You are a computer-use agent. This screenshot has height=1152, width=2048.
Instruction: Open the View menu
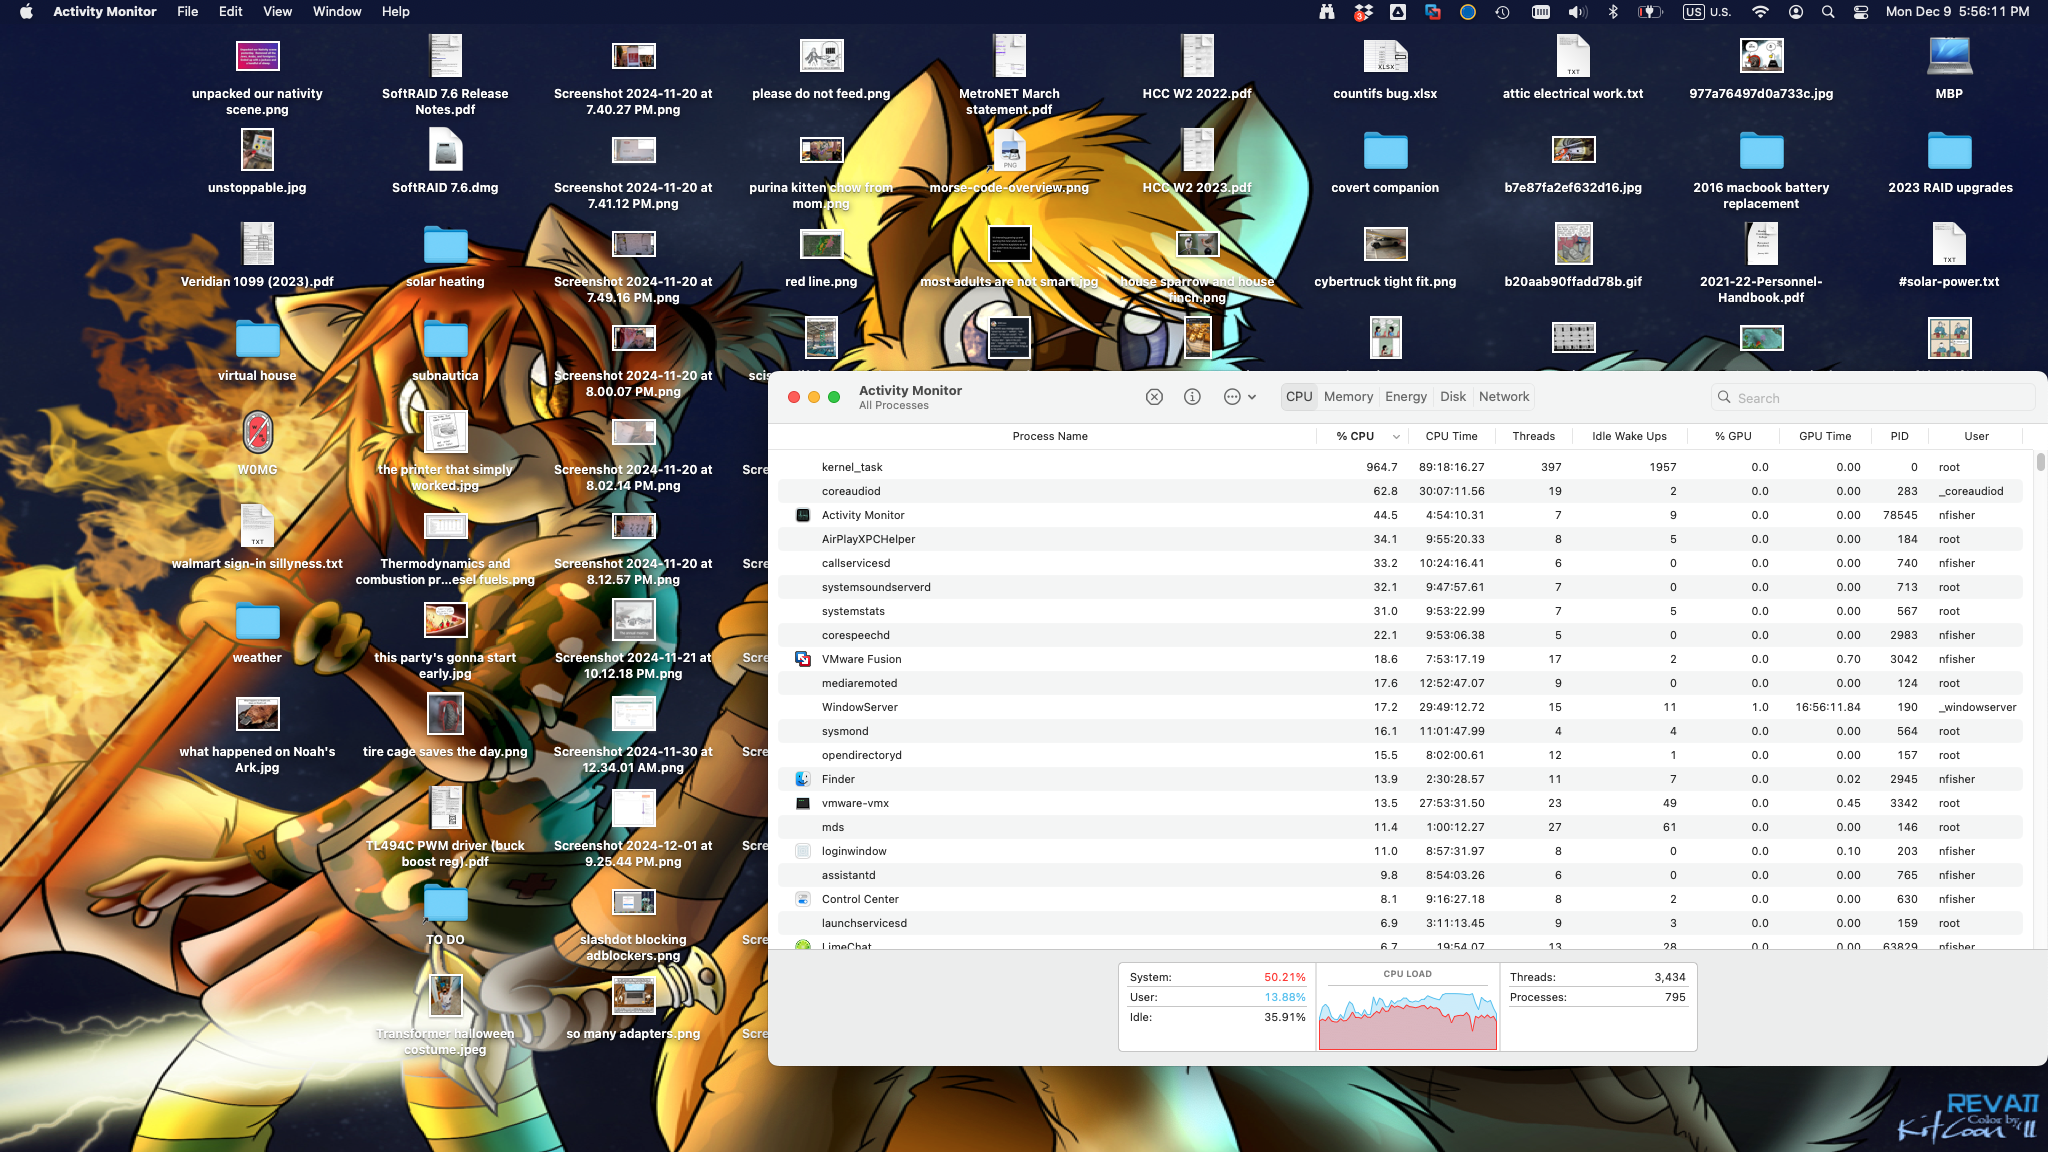click(277, 12)
